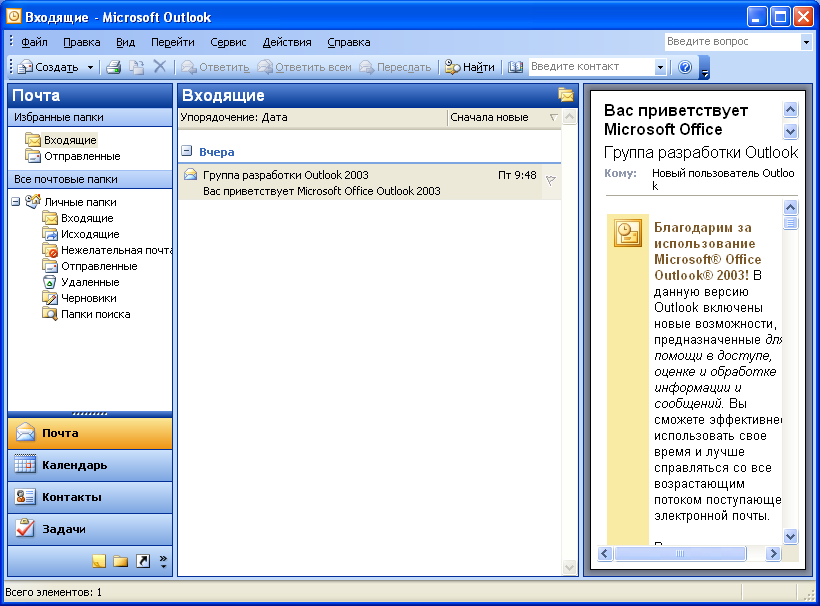Click the Все почтовые папки header
Viewport: 820px width, 606px height.
[90, 179]
